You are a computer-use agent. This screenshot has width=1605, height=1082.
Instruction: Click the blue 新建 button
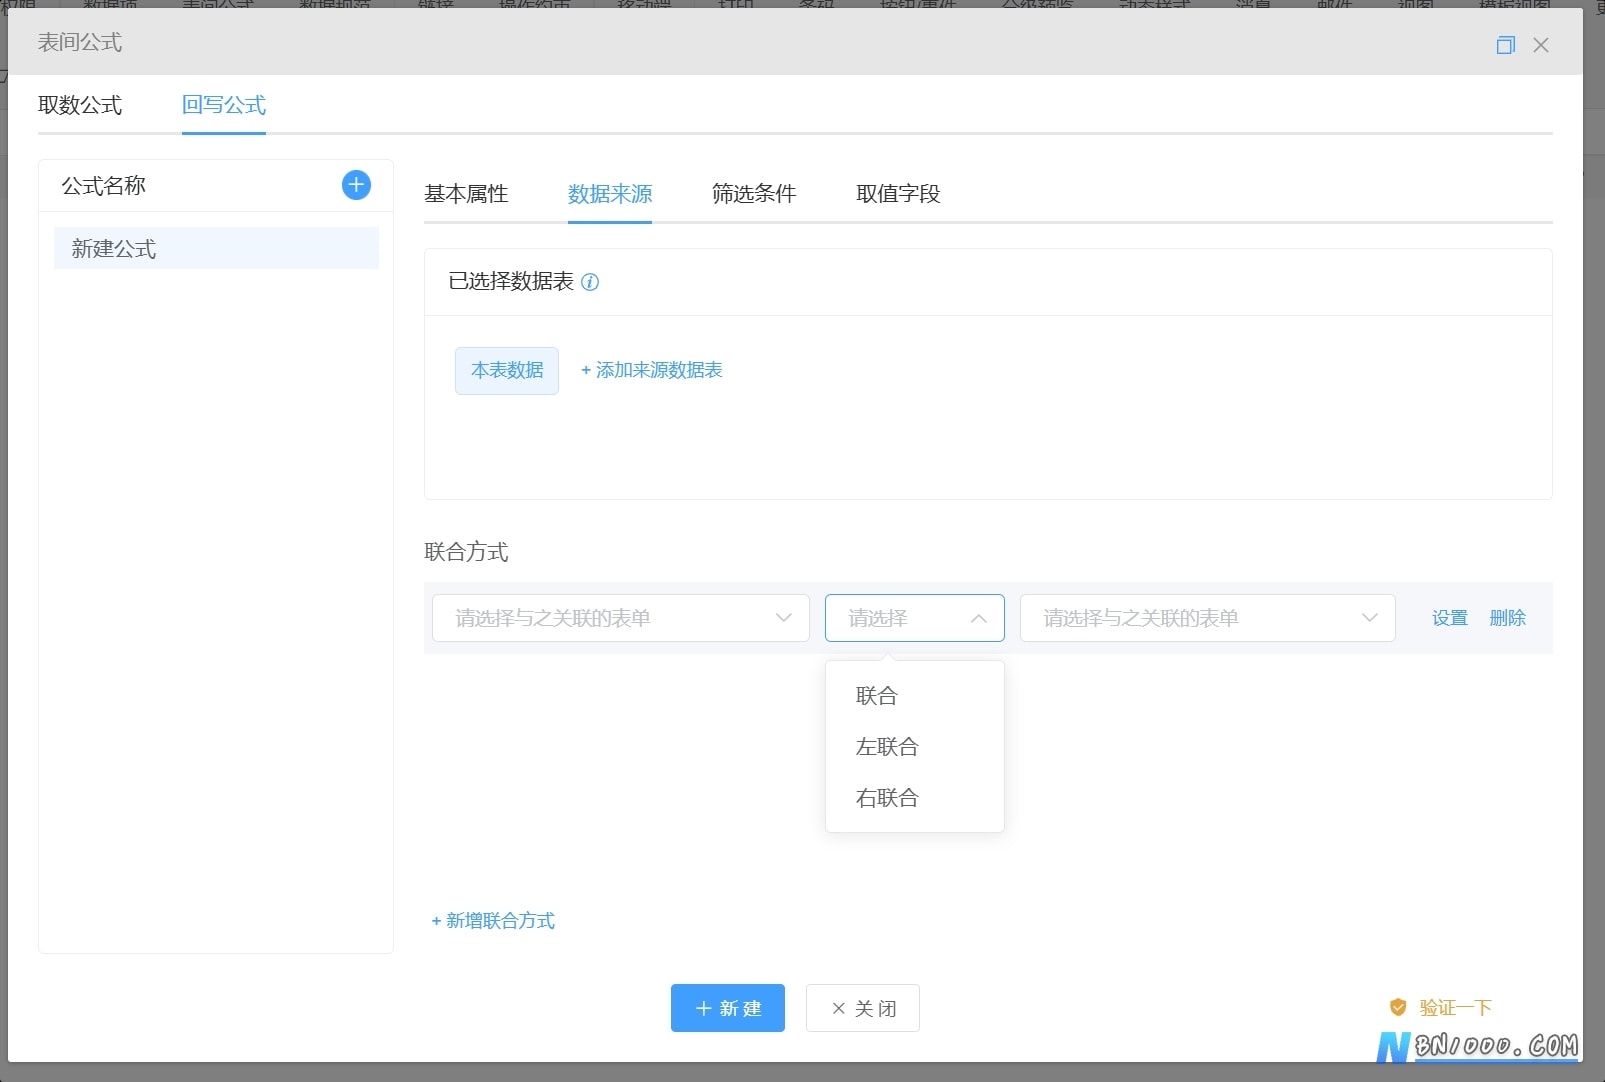[x=728, y=1008]
